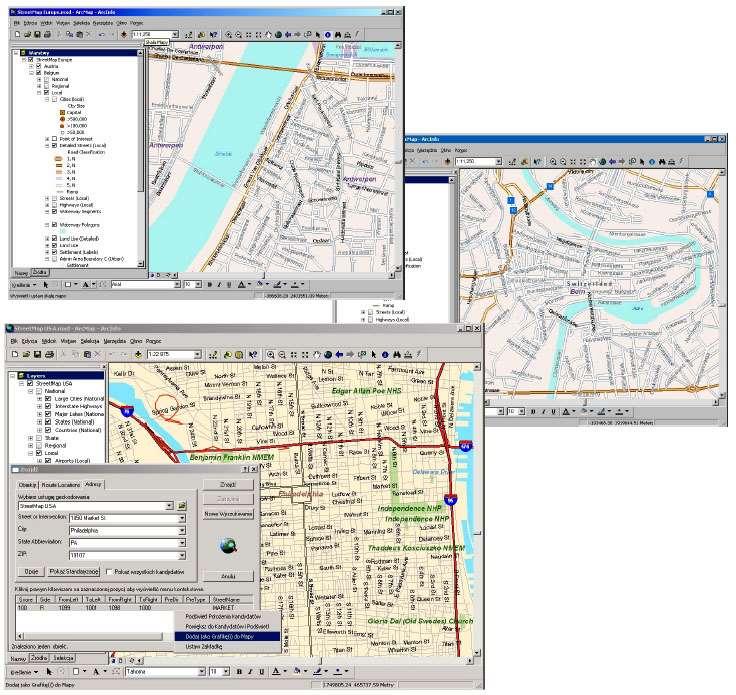Switch to Route Locations tab

click(61, 485)
